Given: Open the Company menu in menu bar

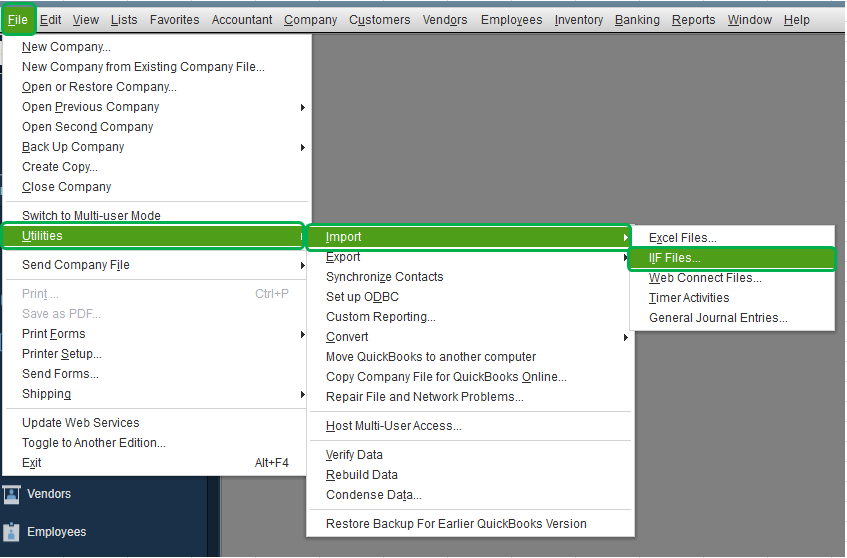Looking at the screenshot, I should coord(311,20).
